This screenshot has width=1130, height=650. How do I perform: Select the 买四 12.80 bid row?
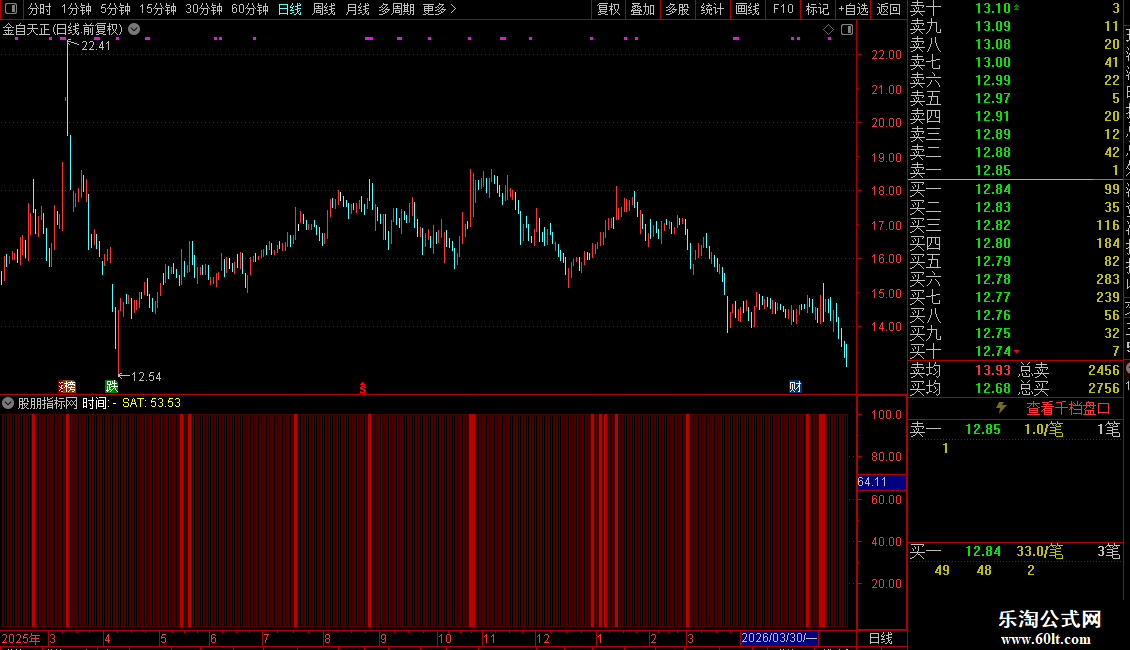tap(1015, 243)
